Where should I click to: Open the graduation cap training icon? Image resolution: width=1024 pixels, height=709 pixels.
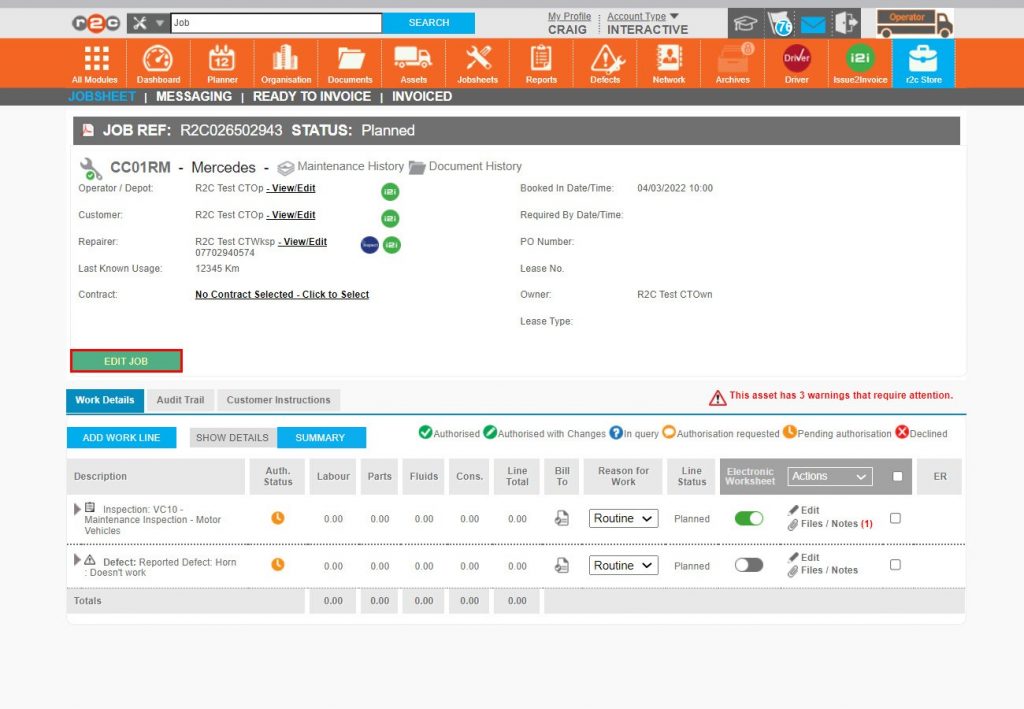[x=744, y=24]
